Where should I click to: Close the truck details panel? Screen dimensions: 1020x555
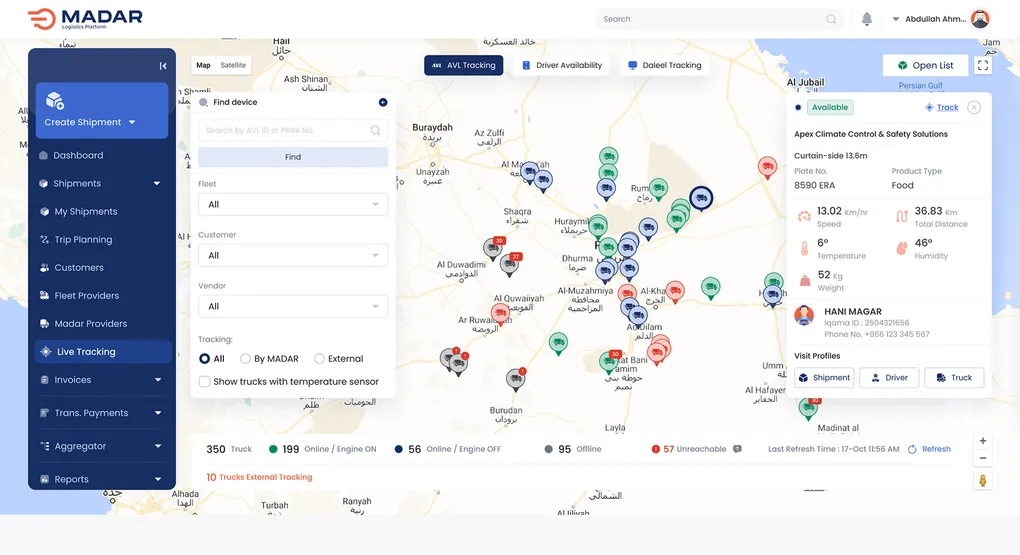[x=974, y=107]
